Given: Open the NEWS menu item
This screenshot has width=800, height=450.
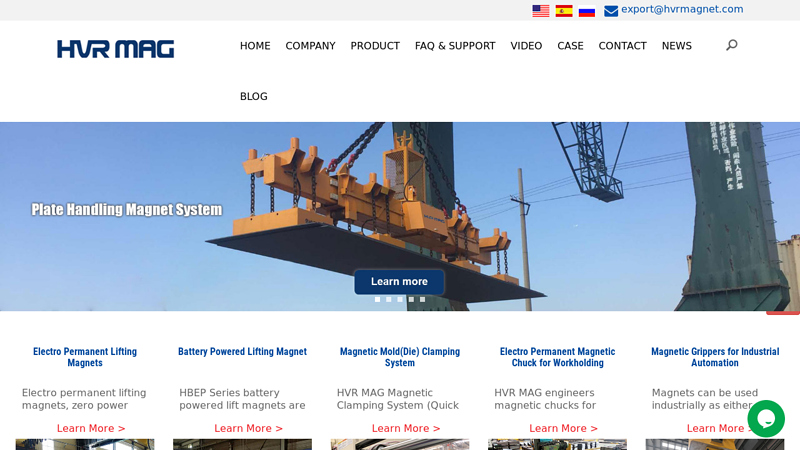Looking at the screenshot, I should [677, 46].
